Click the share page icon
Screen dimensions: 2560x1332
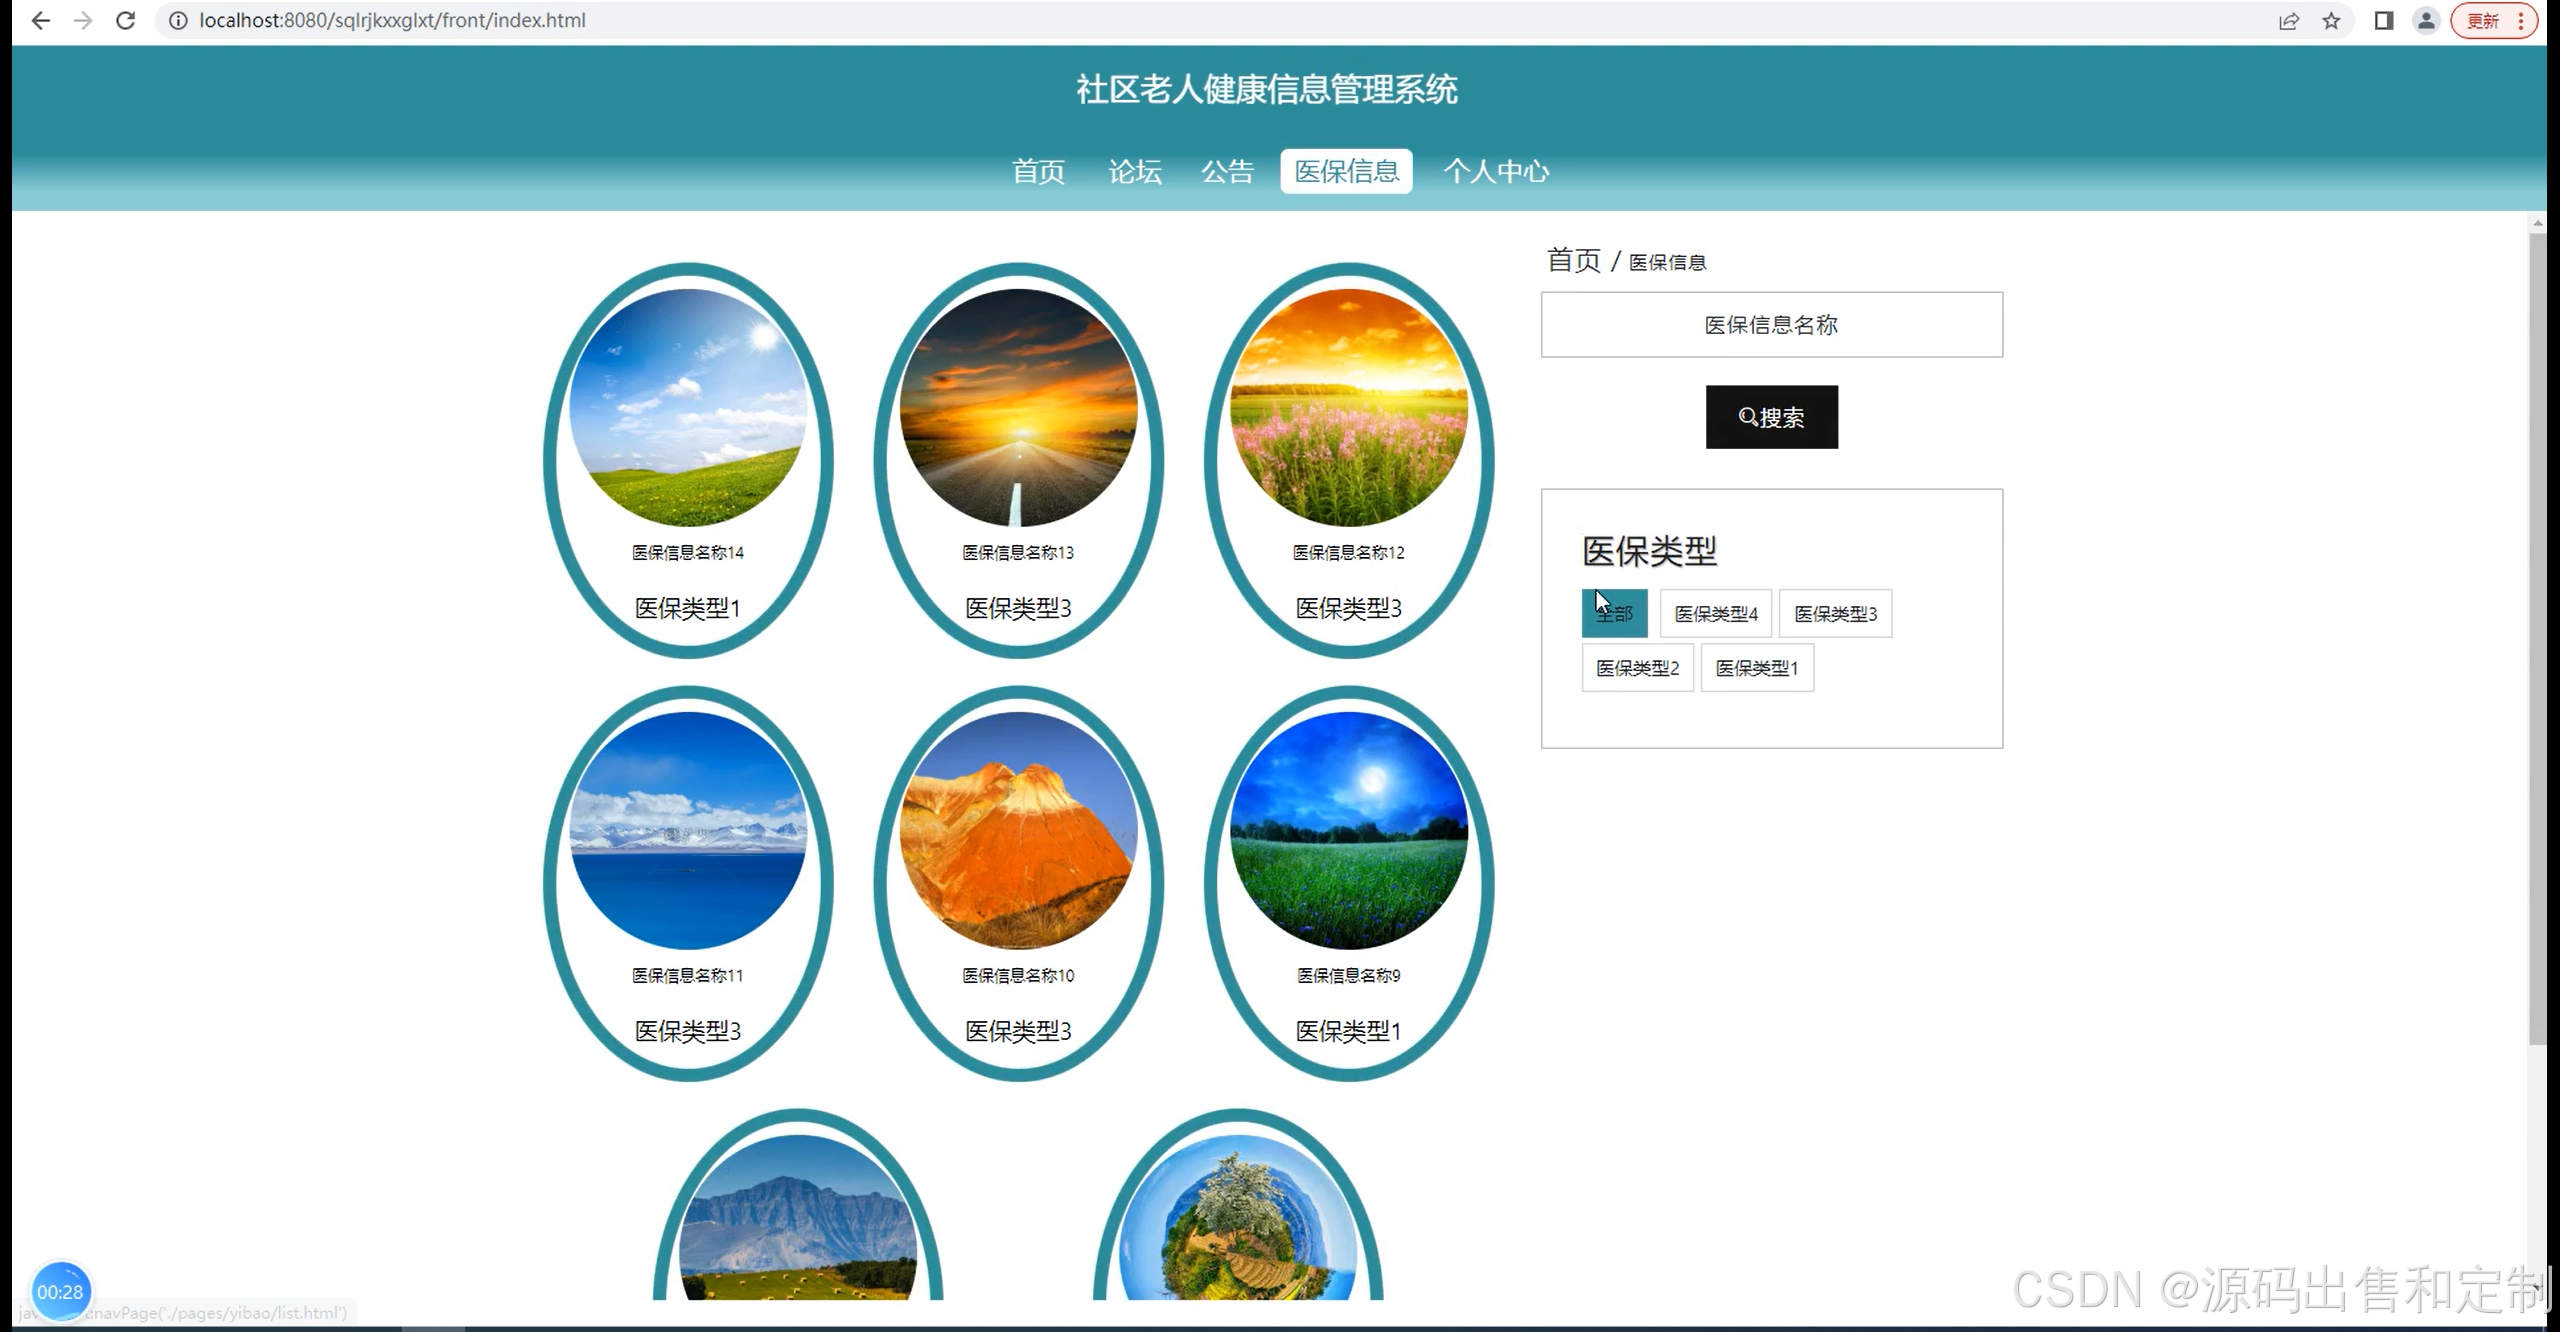tap(2288, 21)
